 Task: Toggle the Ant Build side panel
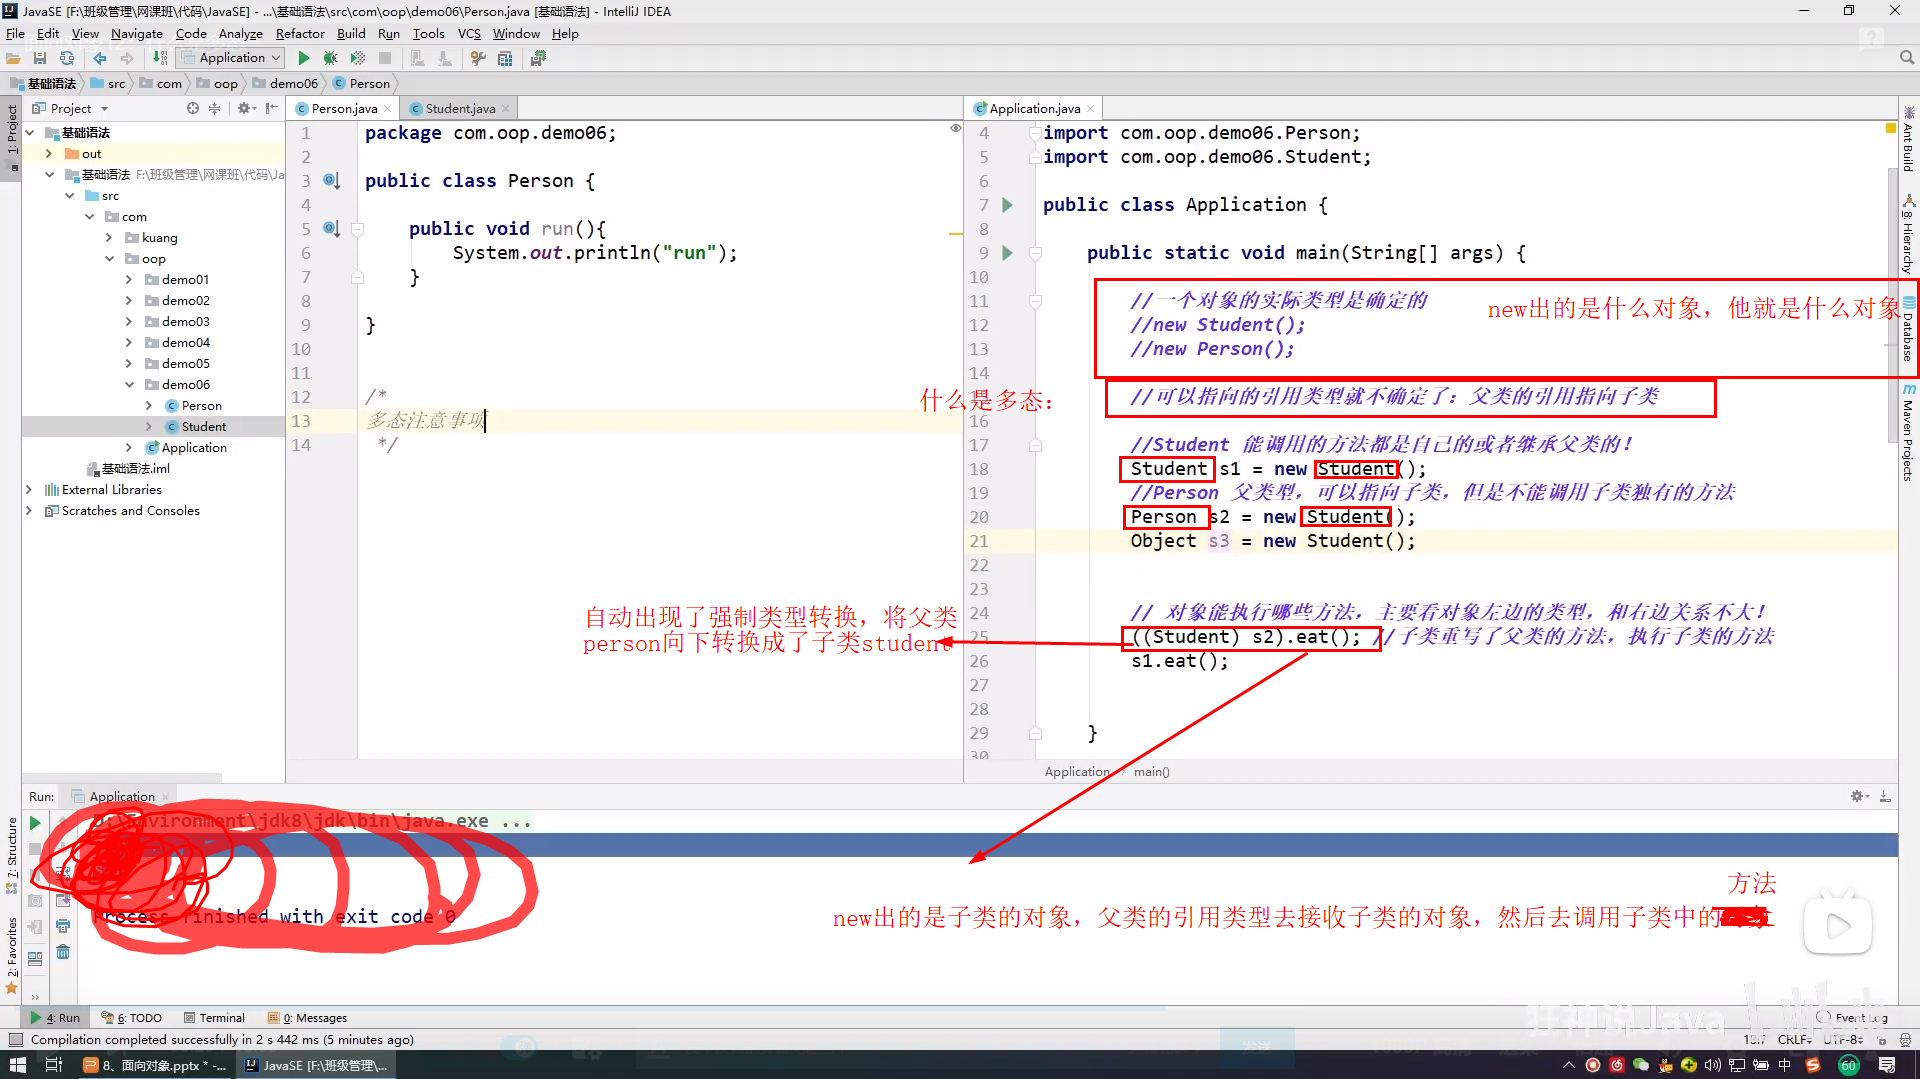[1908, 139]
